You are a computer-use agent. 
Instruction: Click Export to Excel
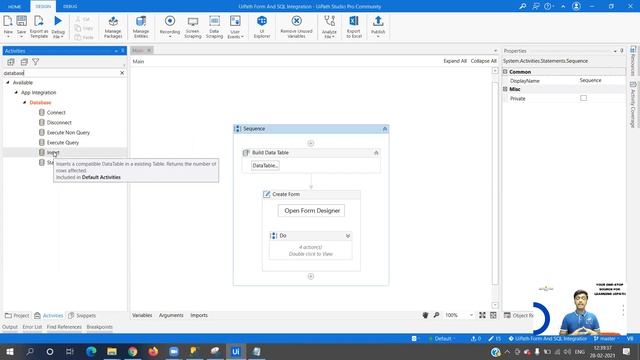pyautogui.click(x=354, y=27)
